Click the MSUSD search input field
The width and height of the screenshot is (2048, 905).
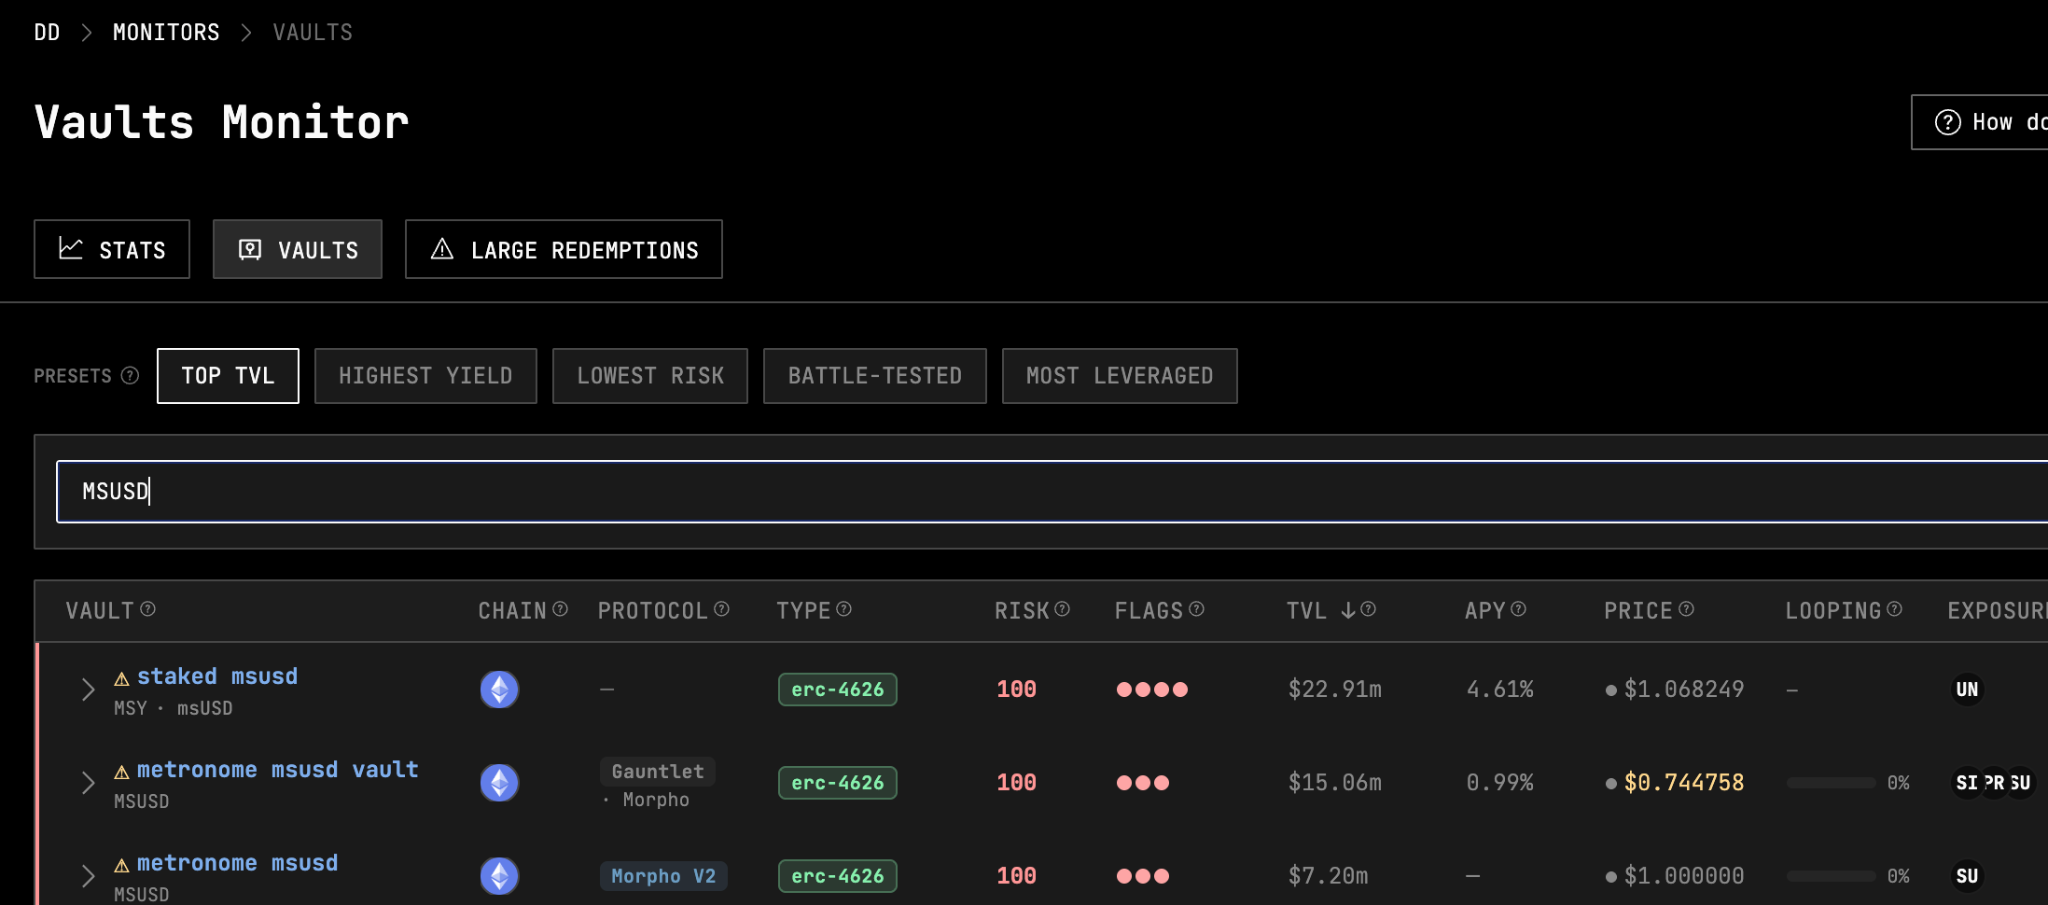pyautogui.click(x=1052, y=492)
